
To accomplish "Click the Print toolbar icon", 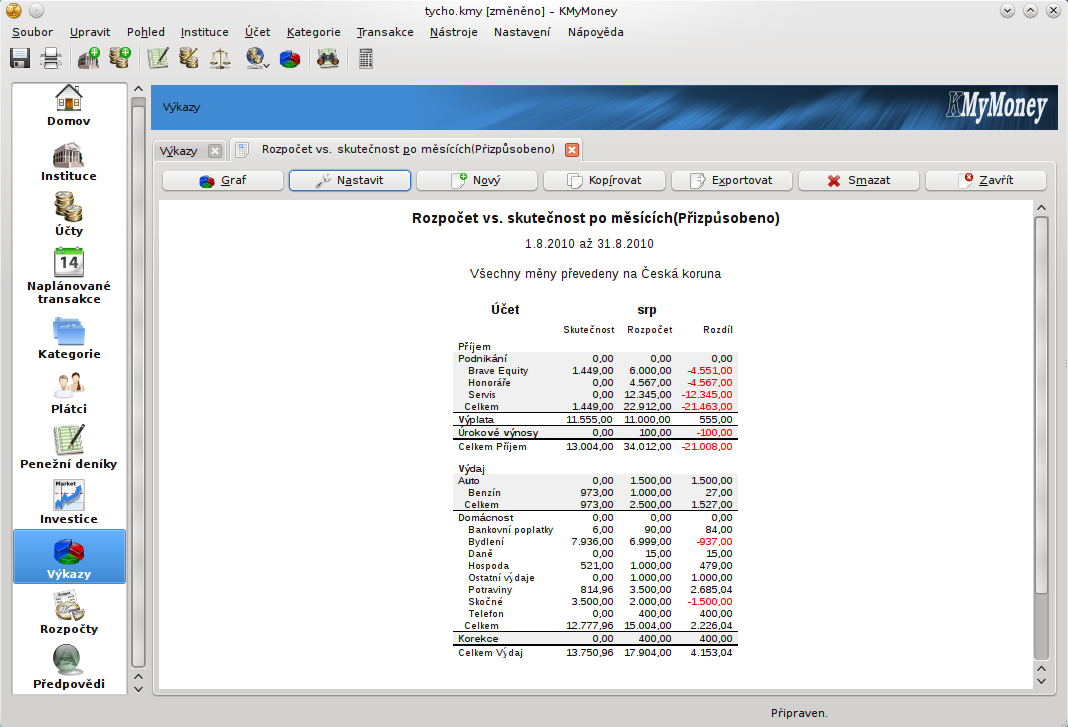I will 51,59.
